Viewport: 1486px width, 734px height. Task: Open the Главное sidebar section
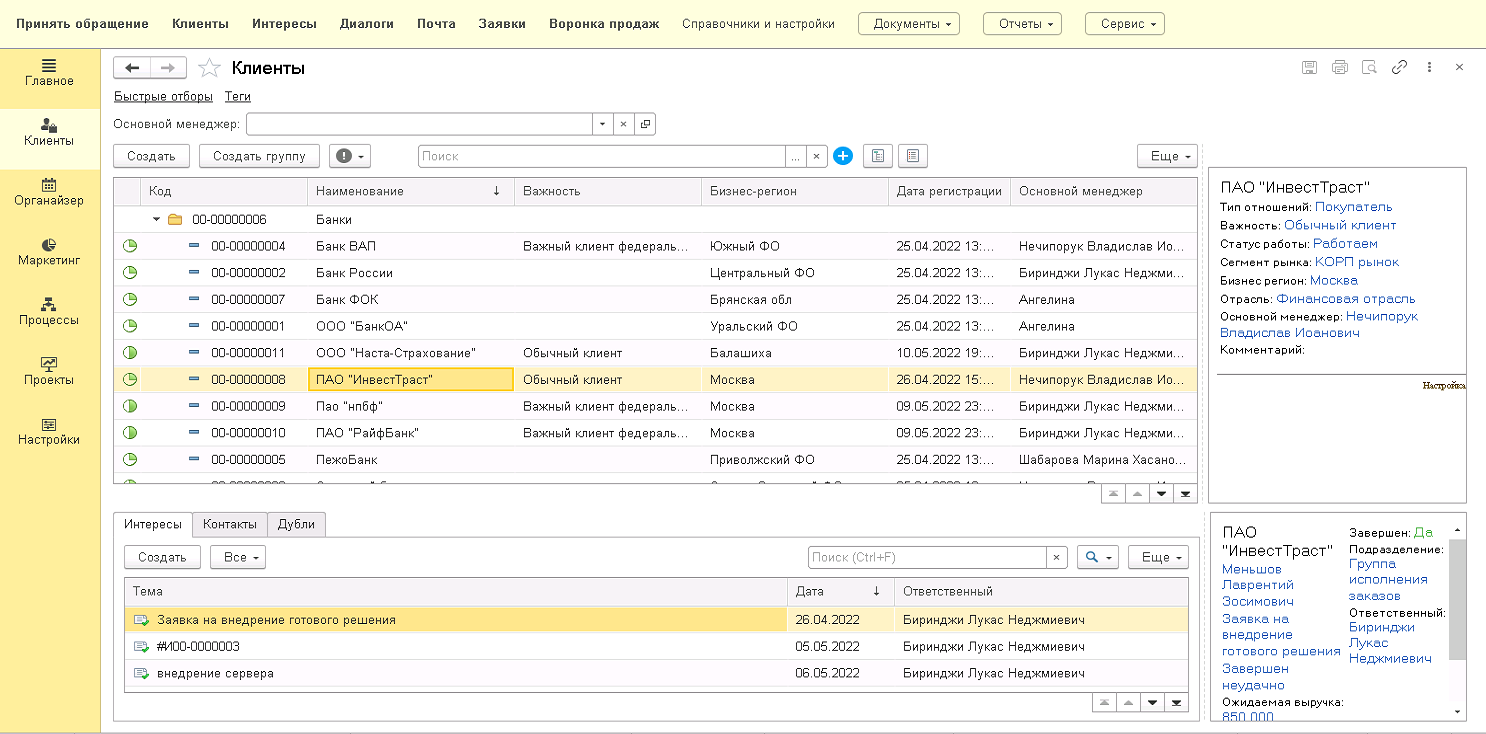[x=49, y=73]
